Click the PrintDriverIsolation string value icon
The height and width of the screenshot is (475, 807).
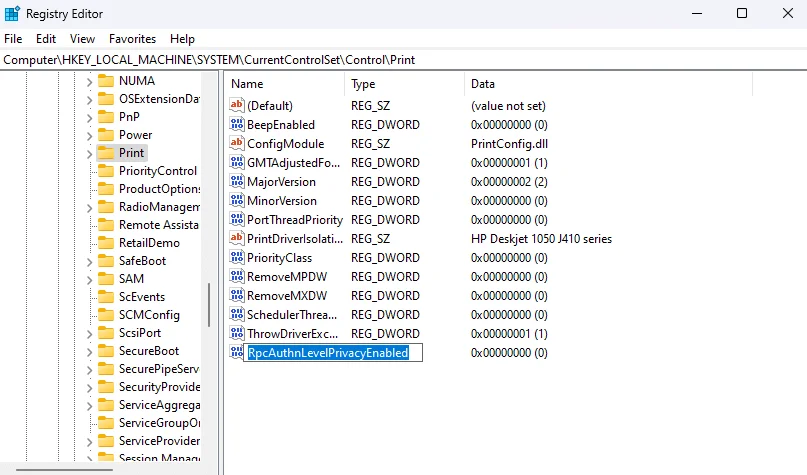tap(237, 238)
